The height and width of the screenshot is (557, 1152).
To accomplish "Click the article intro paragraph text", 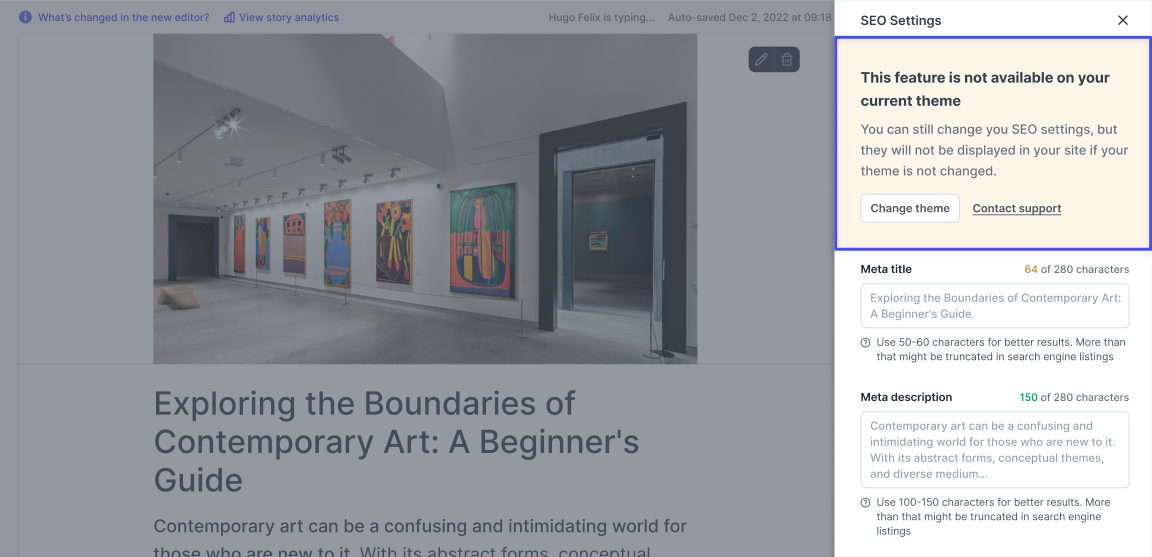I will point(420,537).
